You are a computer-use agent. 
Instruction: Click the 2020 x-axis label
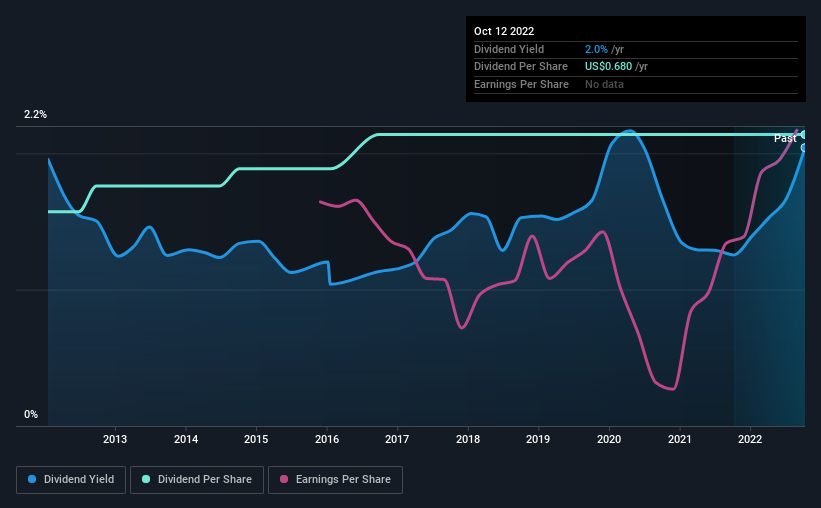[x=609, y=439]
